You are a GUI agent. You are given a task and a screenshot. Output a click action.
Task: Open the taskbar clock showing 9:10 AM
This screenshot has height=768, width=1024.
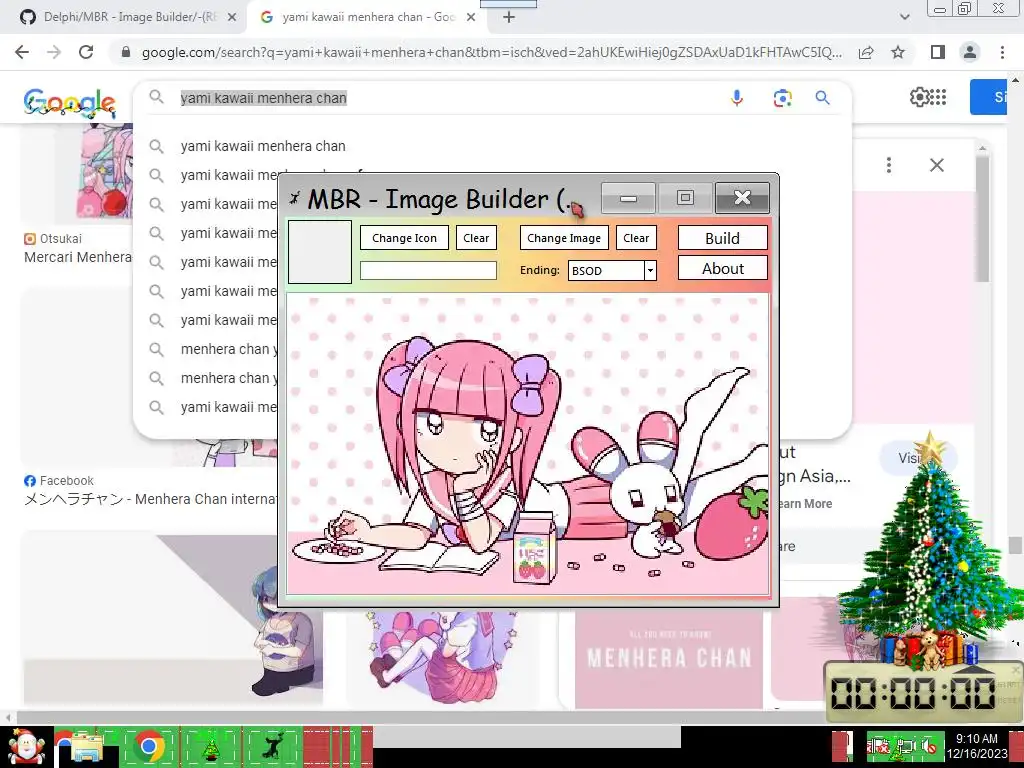click(977, 746)
